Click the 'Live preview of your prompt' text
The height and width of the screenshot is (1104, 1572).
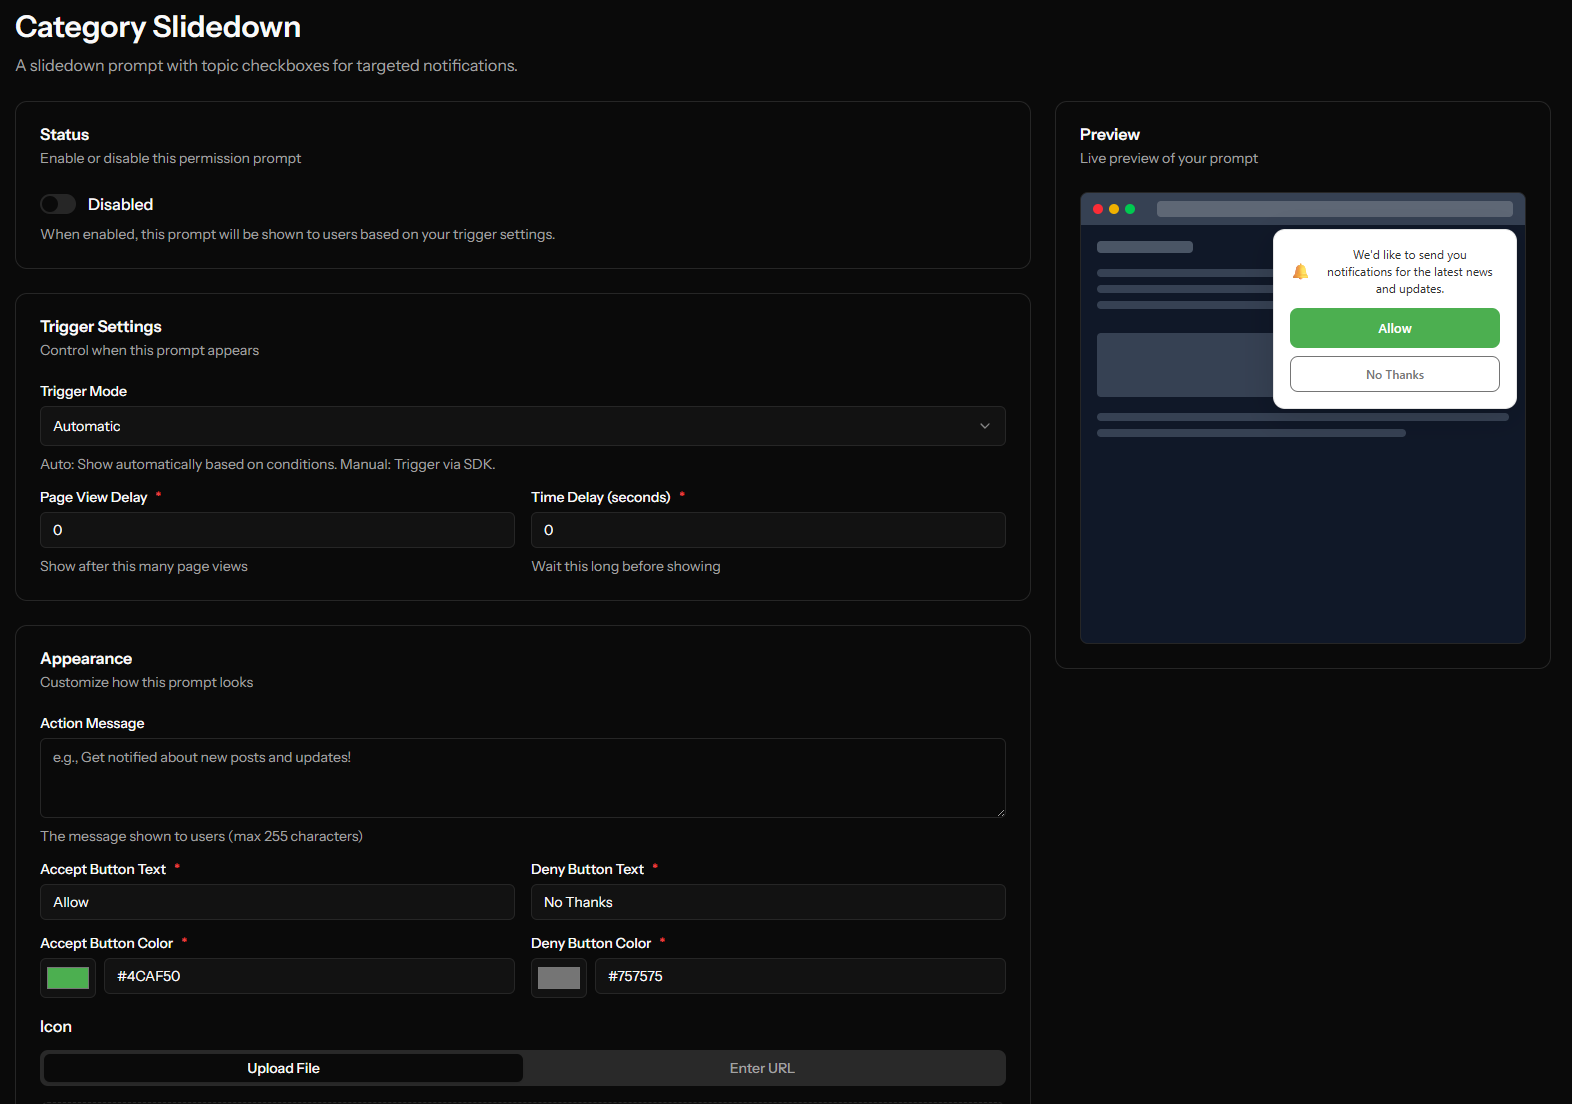tap(1168, 158)
